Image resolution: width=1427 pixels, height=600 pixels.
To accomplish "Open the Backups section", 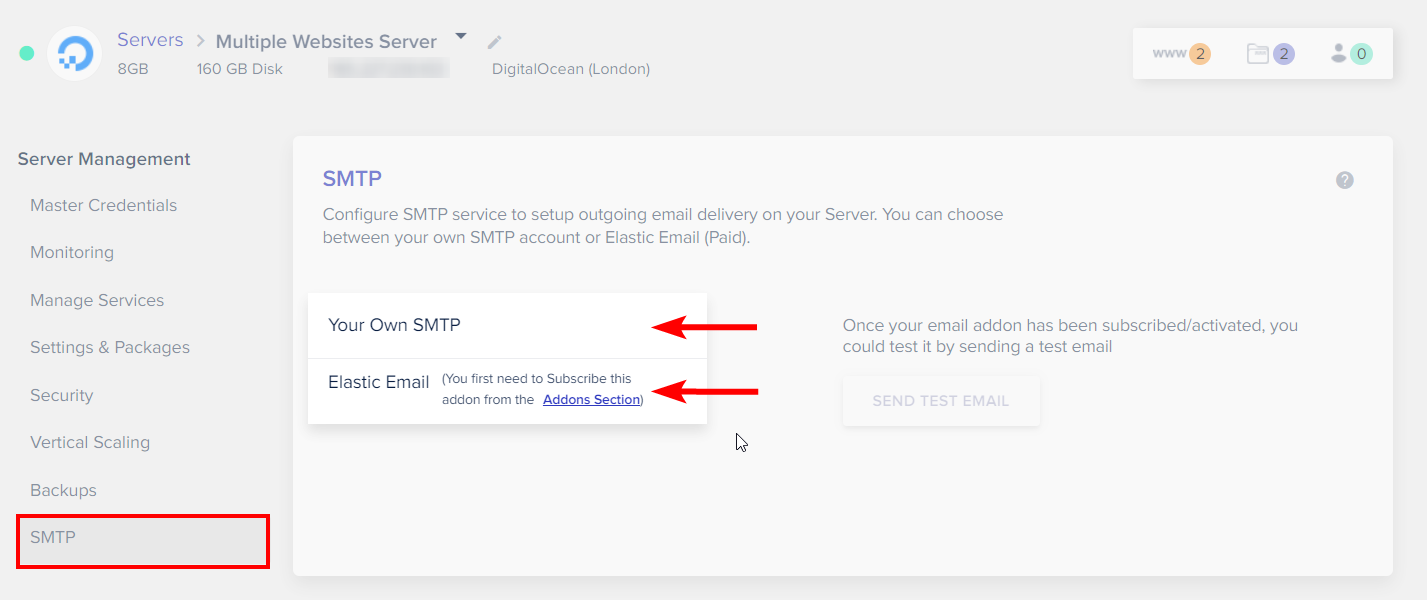I will [x=63, y=490].
